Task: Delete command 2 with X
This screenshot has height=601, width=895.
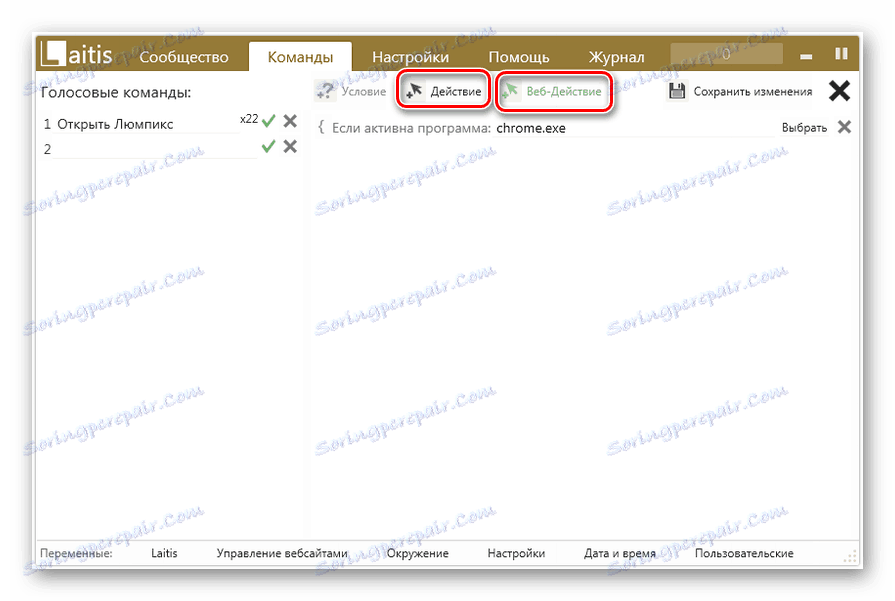Action: (x=290, y=147)
